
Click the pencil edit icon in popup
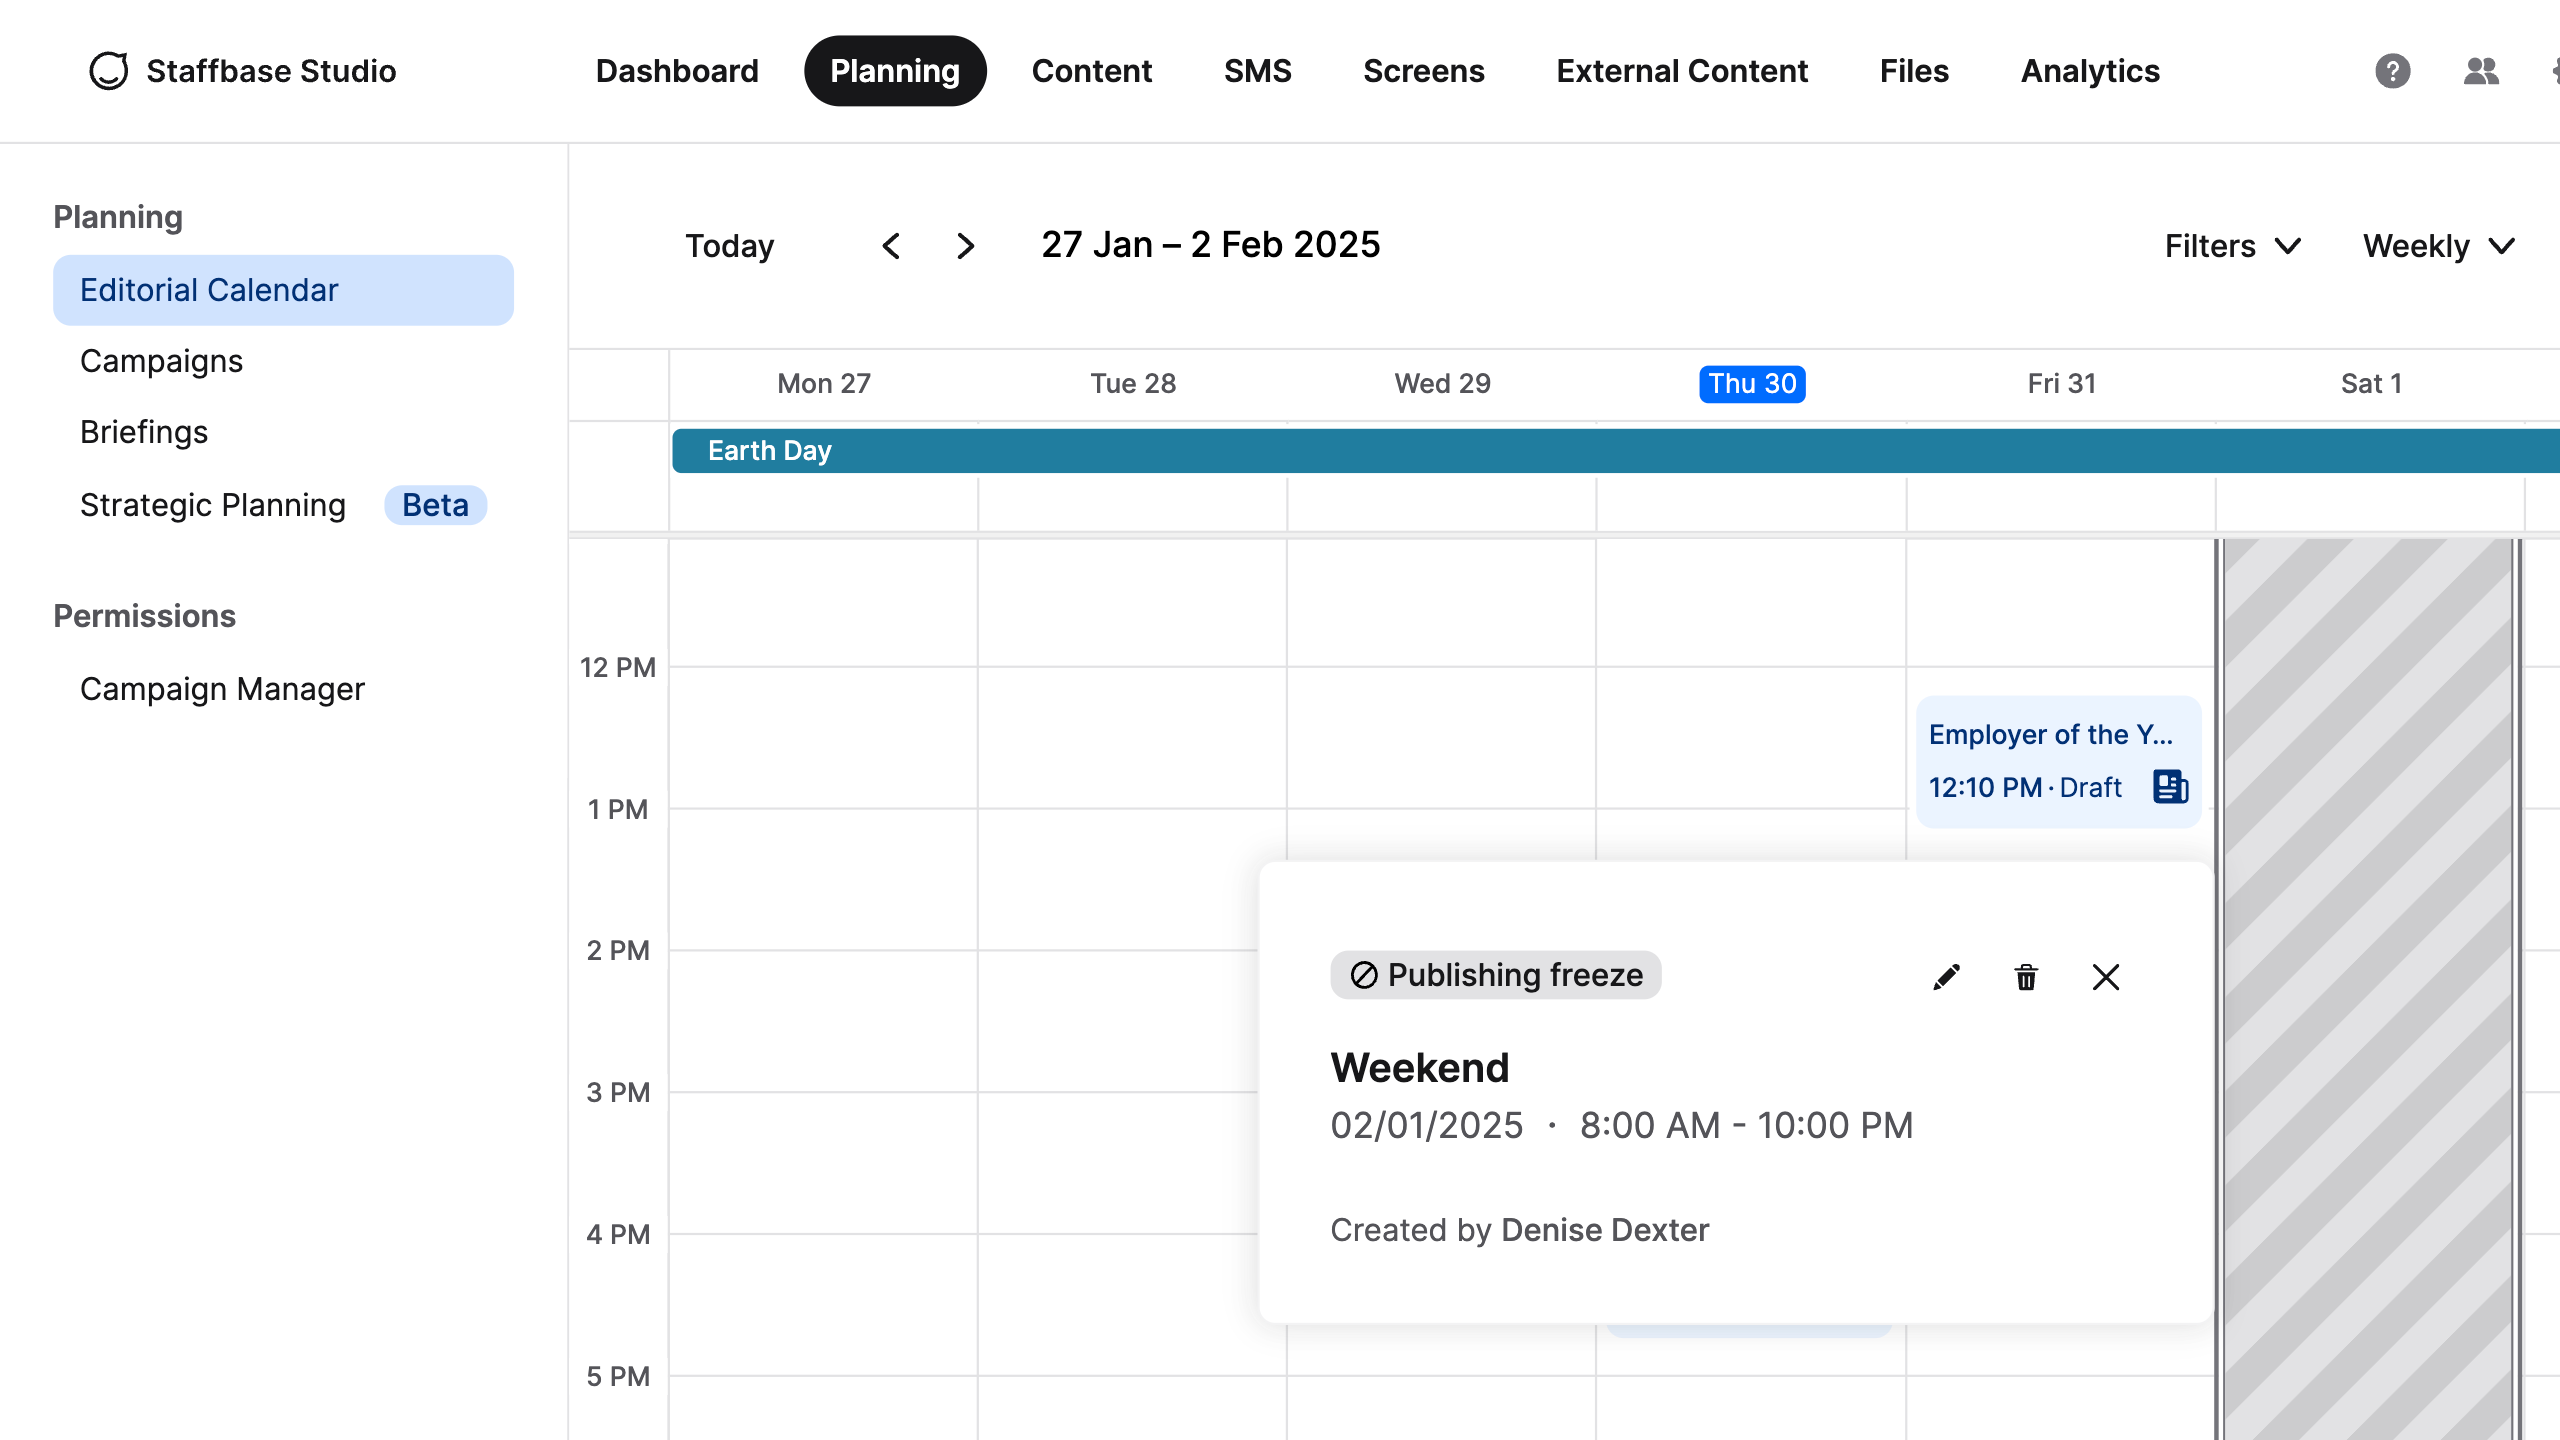[1946, 977]
